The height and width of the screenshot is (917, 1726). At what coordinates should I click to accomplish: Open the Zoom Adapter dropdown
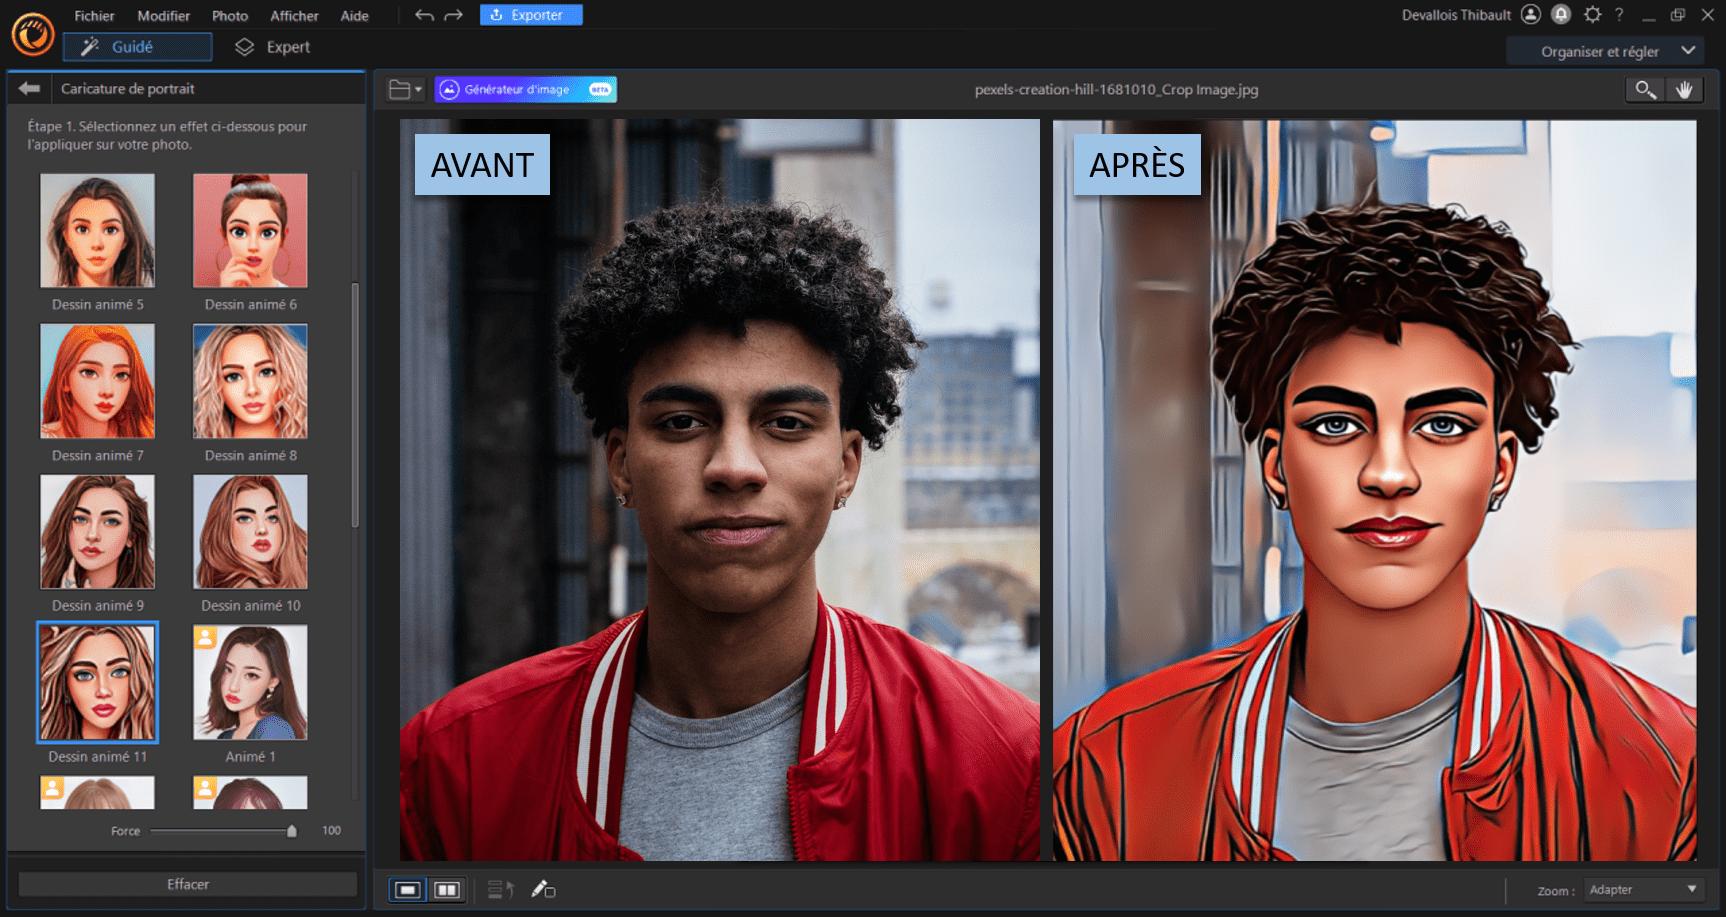(x=1643, y=889)
